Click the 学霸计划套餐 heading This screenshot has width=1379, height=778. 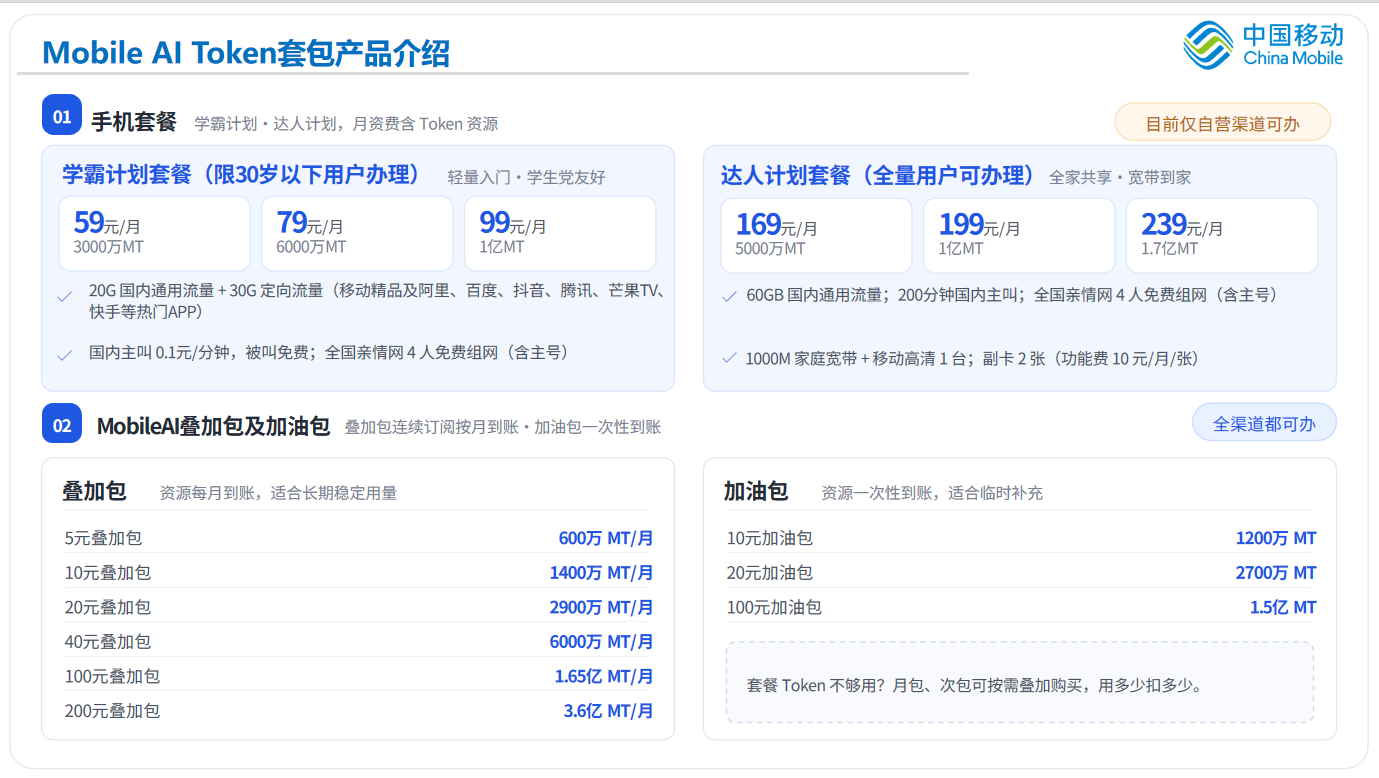tap(241, 174)
